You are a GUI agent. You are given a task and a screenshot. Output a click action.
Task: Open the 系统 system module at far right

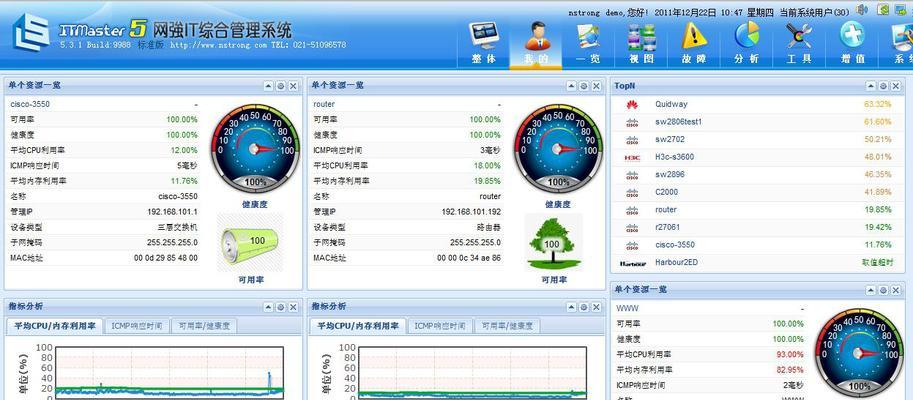901,44
